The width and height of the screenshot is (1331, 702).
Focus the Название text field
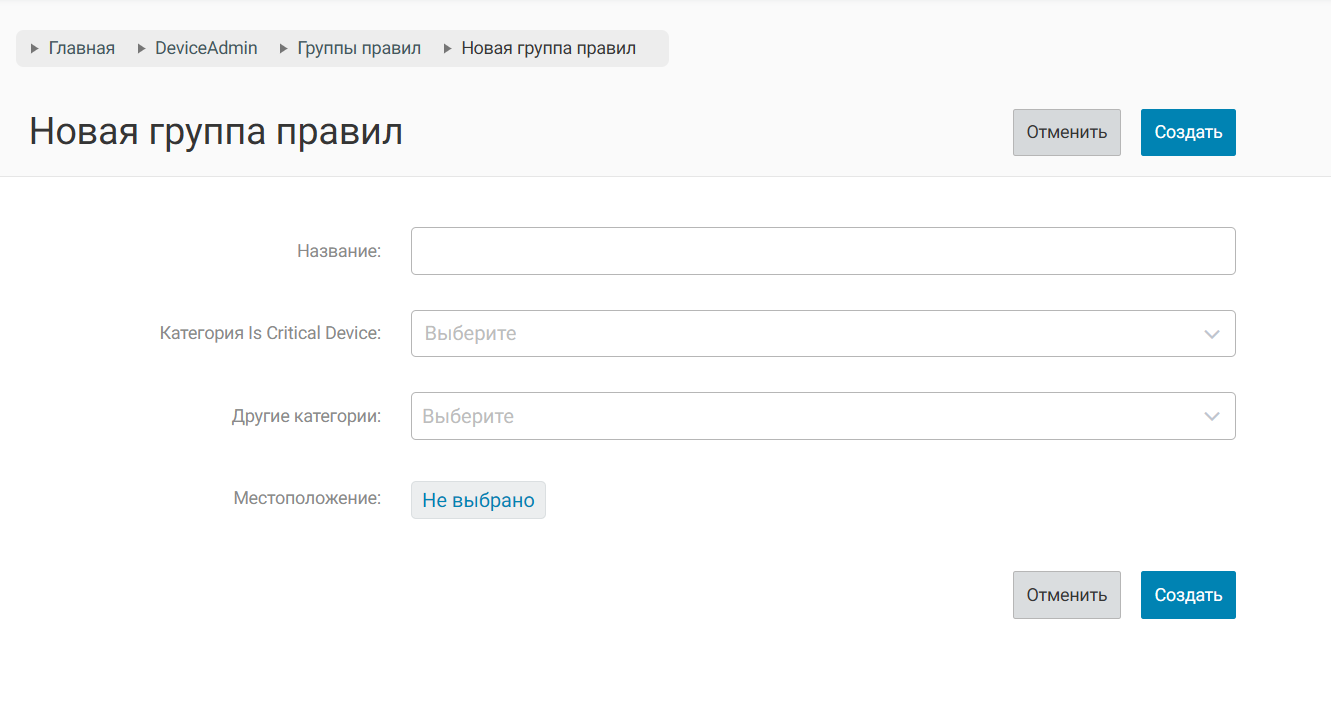click(x=822, y=251)
